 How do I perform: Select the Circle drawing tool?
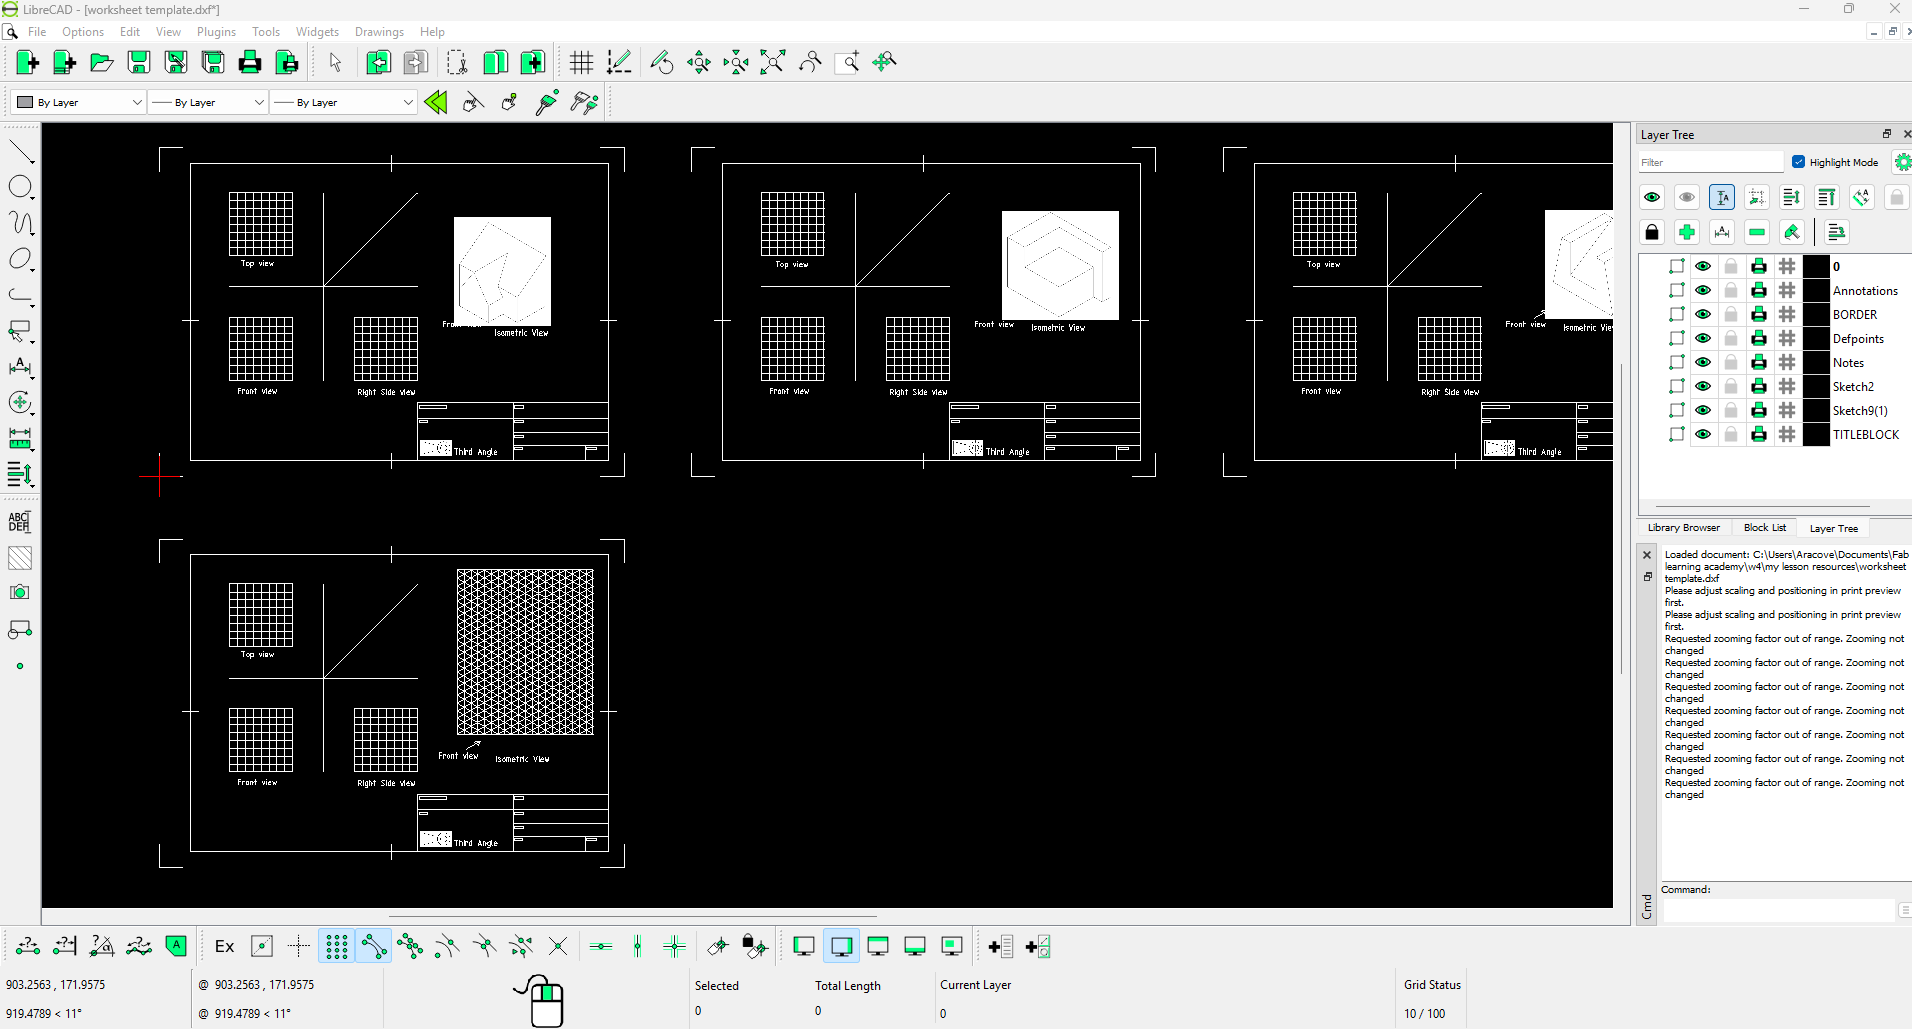[20, 187]
